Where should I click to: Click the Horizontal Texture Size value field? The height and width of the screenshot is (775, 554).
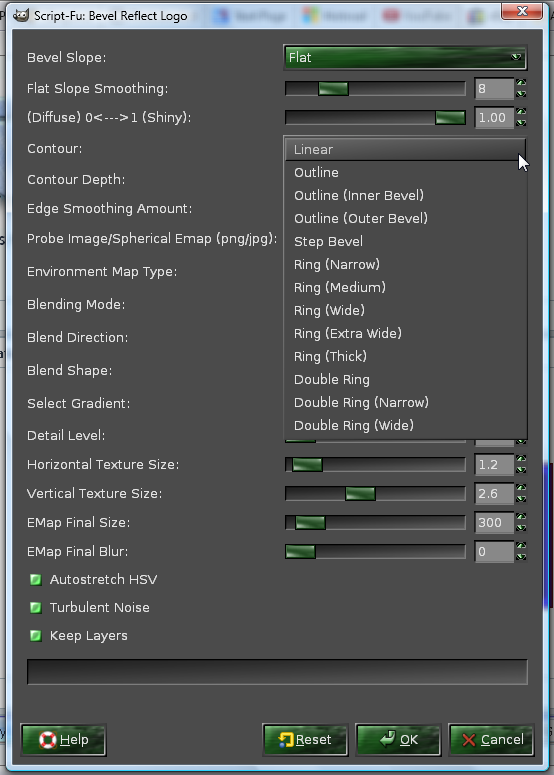click(494, 465)
